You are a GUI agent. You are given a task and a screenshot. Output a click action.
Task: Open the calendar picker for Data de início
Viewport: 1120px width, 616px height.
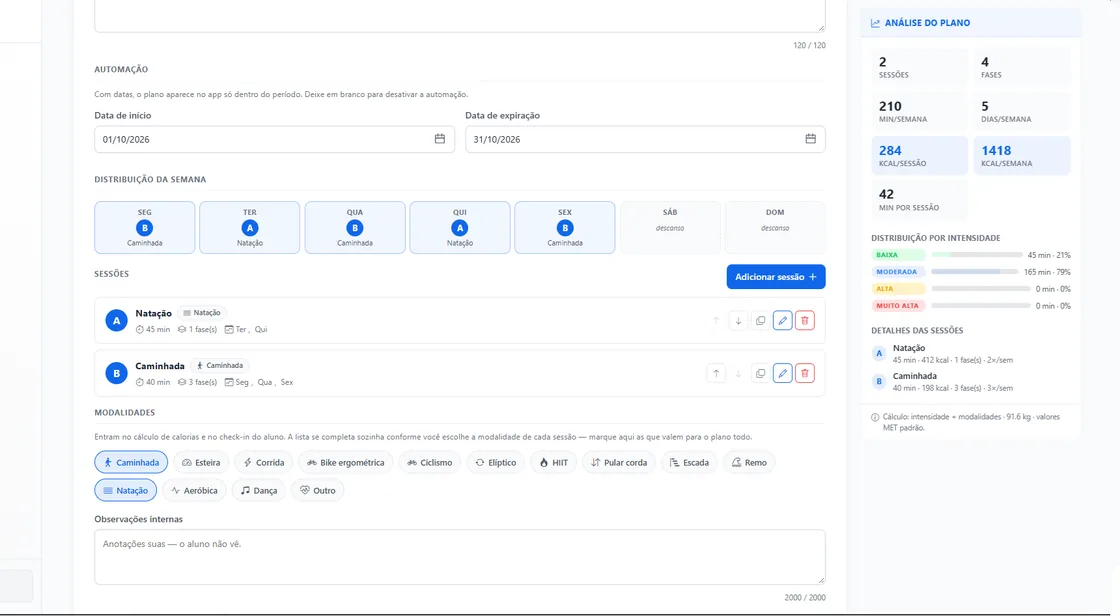tap(440, 139)
